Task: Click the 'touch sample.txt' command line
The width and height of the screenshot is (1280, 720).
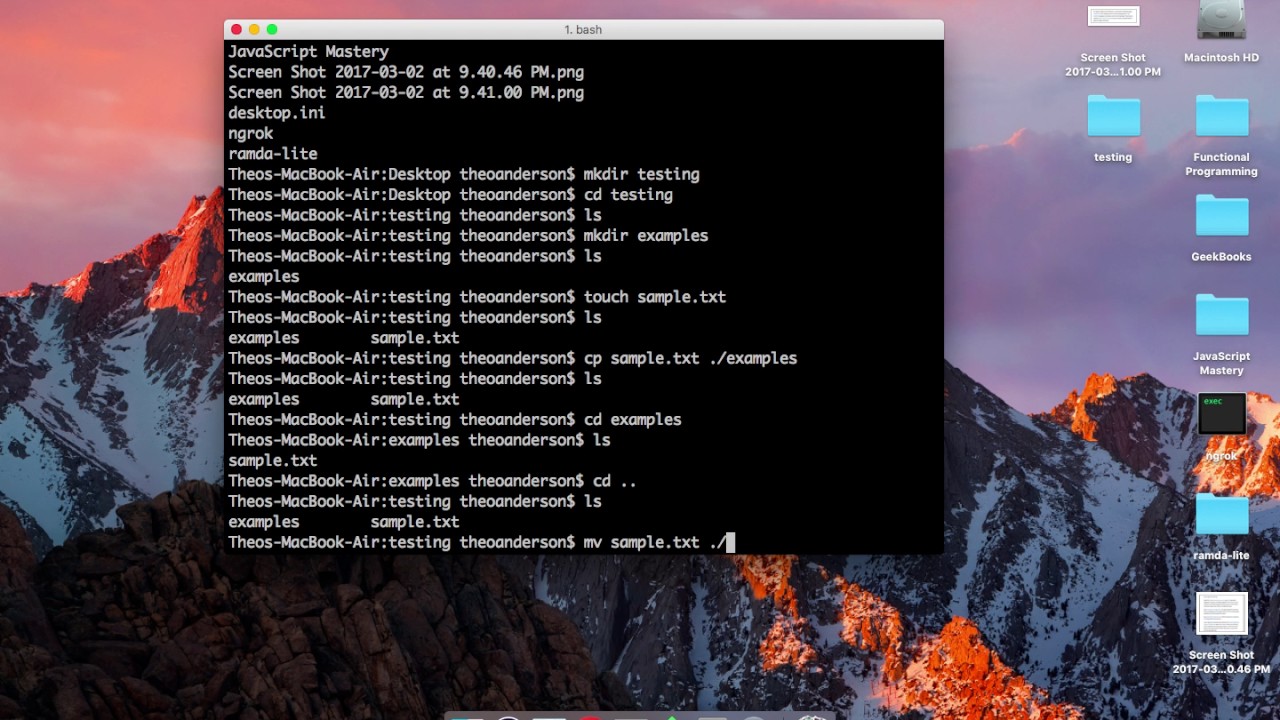Action: [x=477, y=297]
